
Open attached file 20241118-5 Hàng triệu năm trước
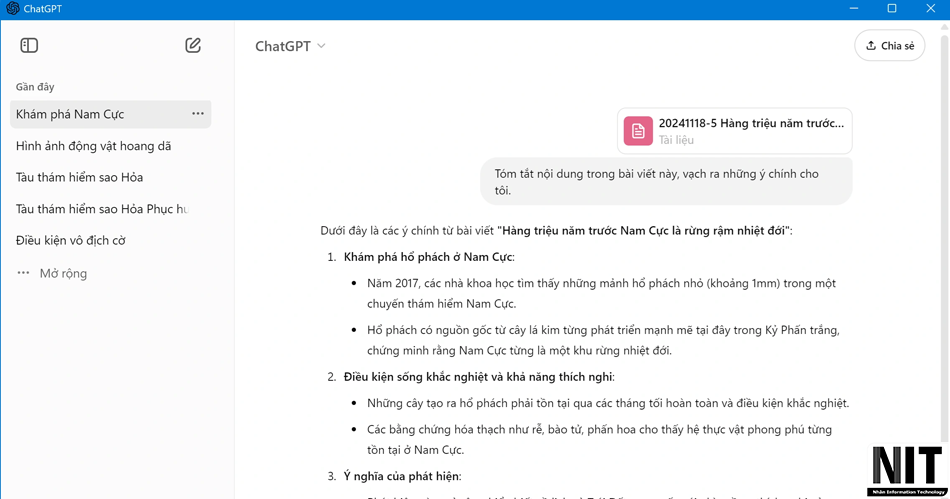[x=734, y=131]
